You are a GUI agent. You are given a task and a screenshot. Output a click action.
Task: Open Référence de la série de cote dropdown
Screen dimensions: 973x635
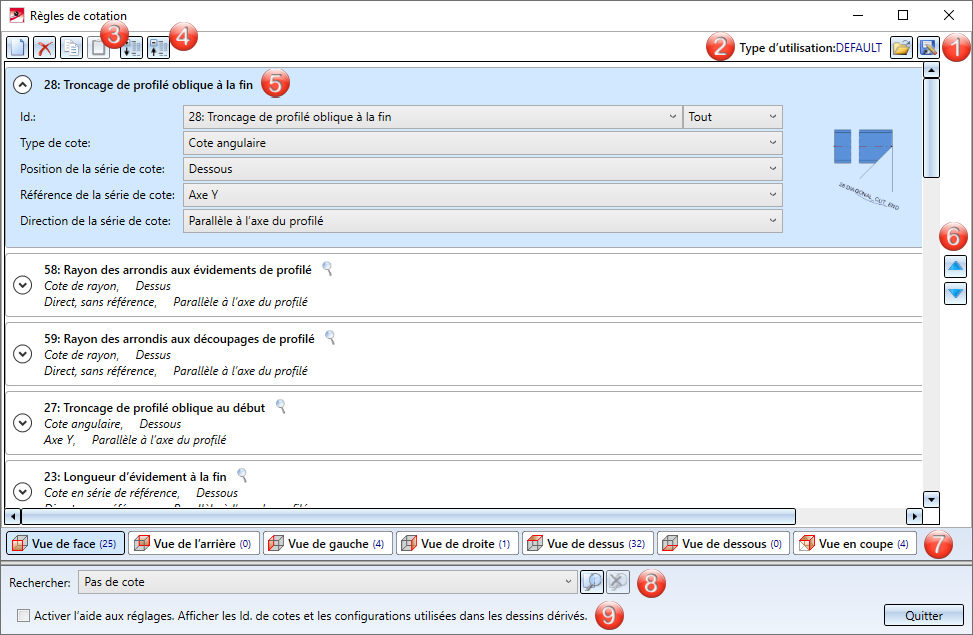482,195
